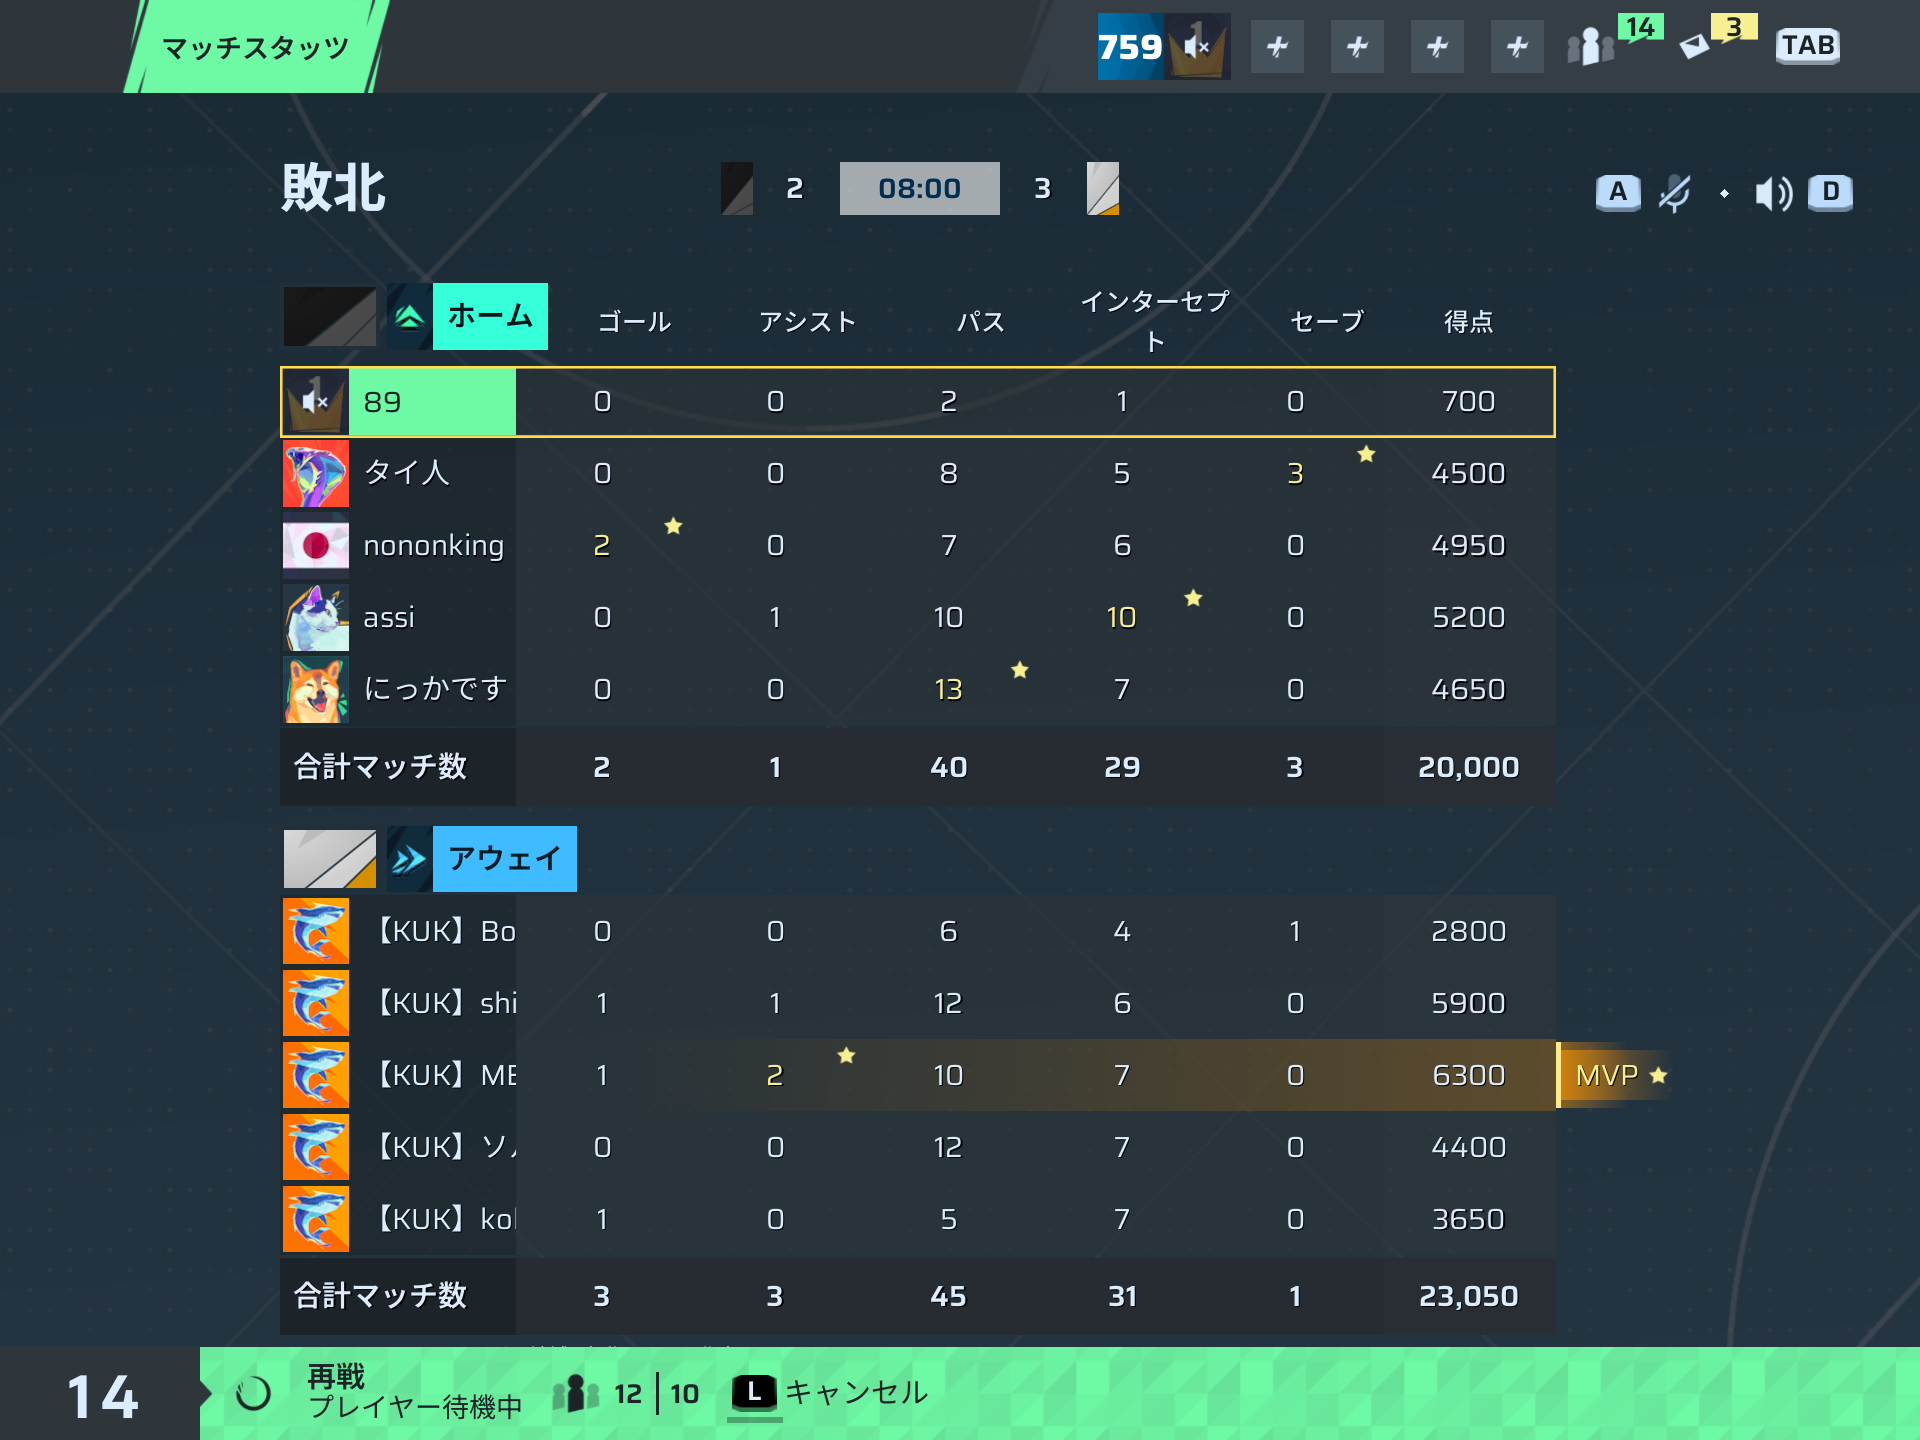Click the Away team score jersey icon

pos(1103,188)
